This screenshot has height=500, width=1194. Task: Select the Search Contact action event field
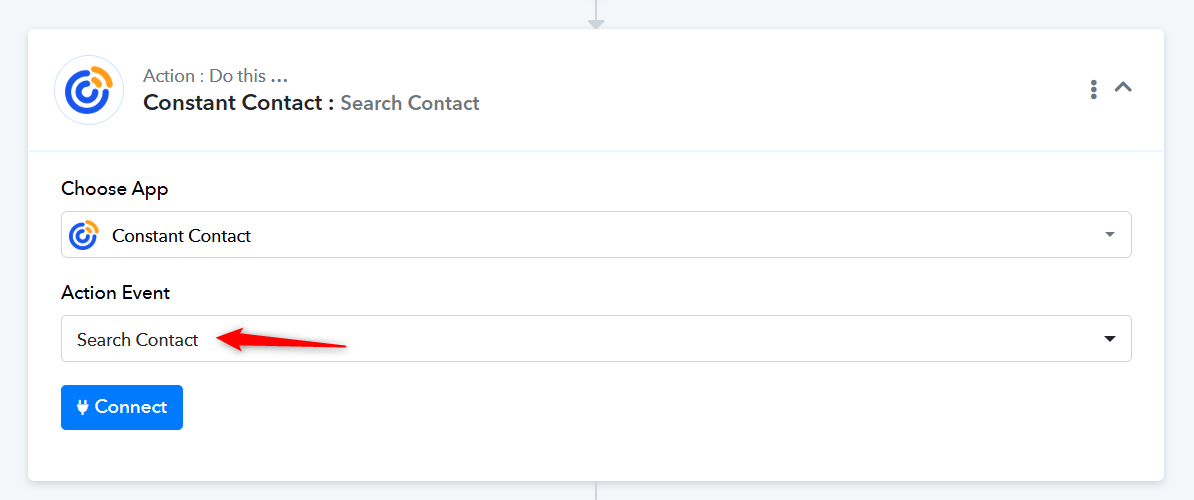tap(596, 339)
